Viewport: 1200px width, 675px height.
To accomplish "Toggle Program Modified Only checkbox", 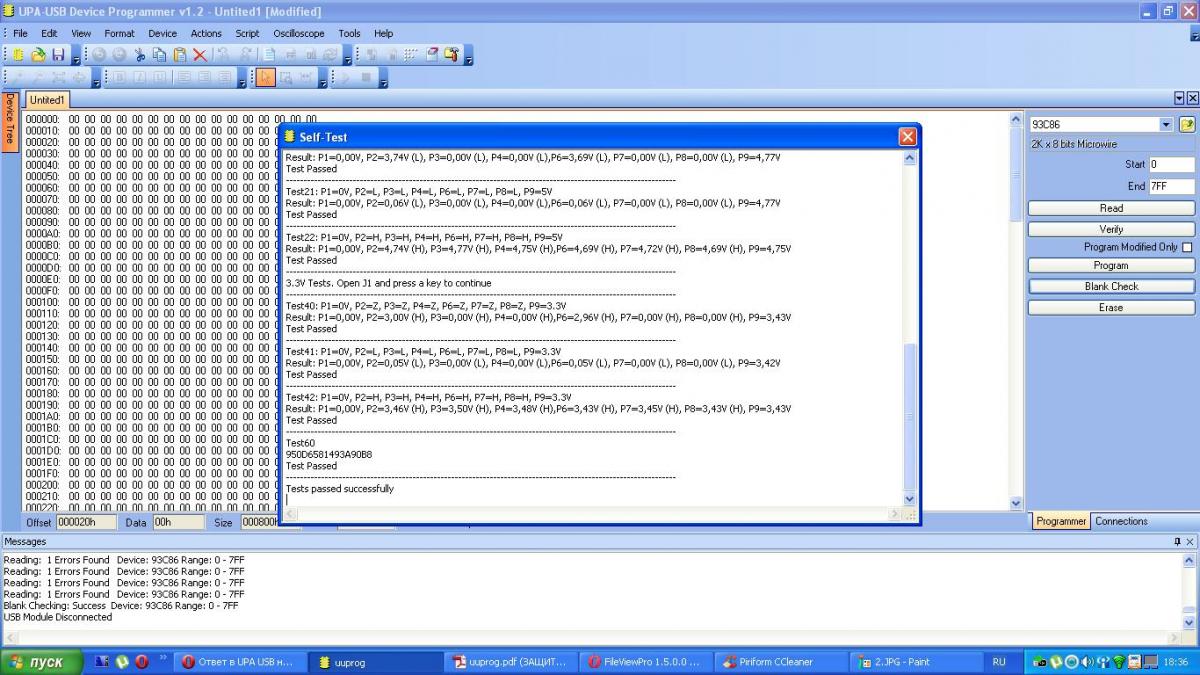I will [1187, 247].
